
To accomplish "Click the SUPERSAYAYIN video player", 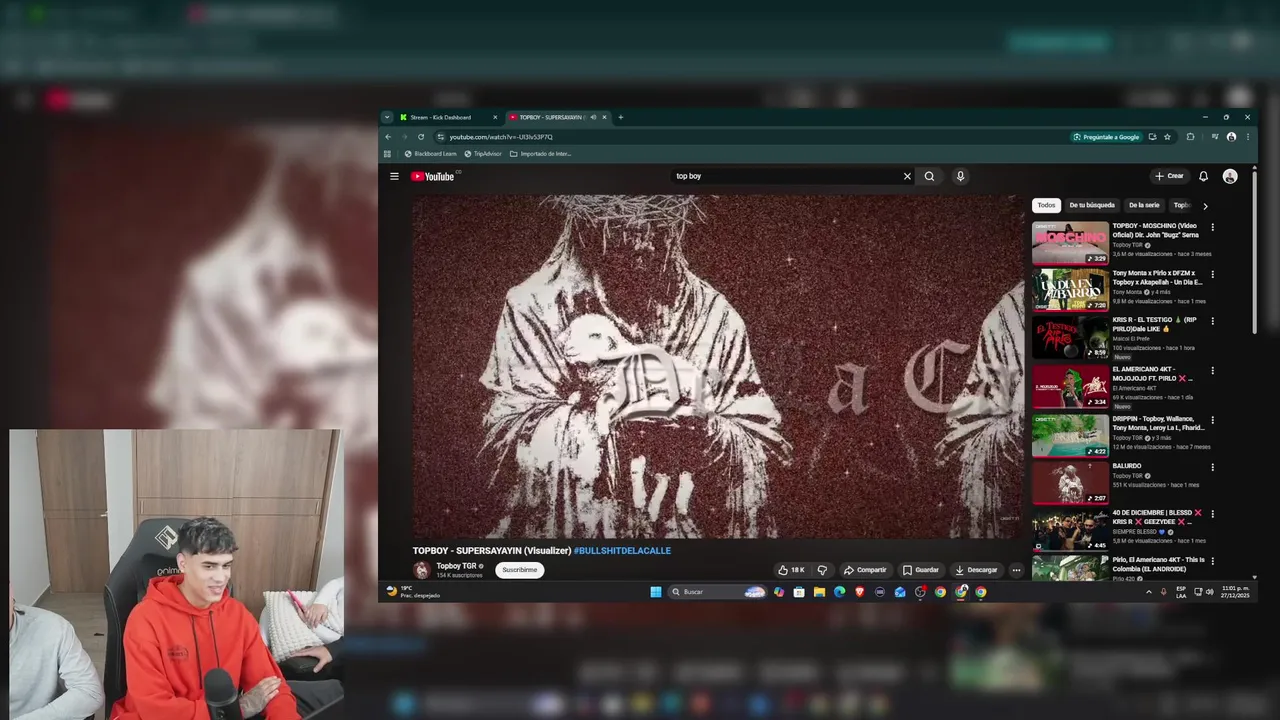I will (718, 366).
